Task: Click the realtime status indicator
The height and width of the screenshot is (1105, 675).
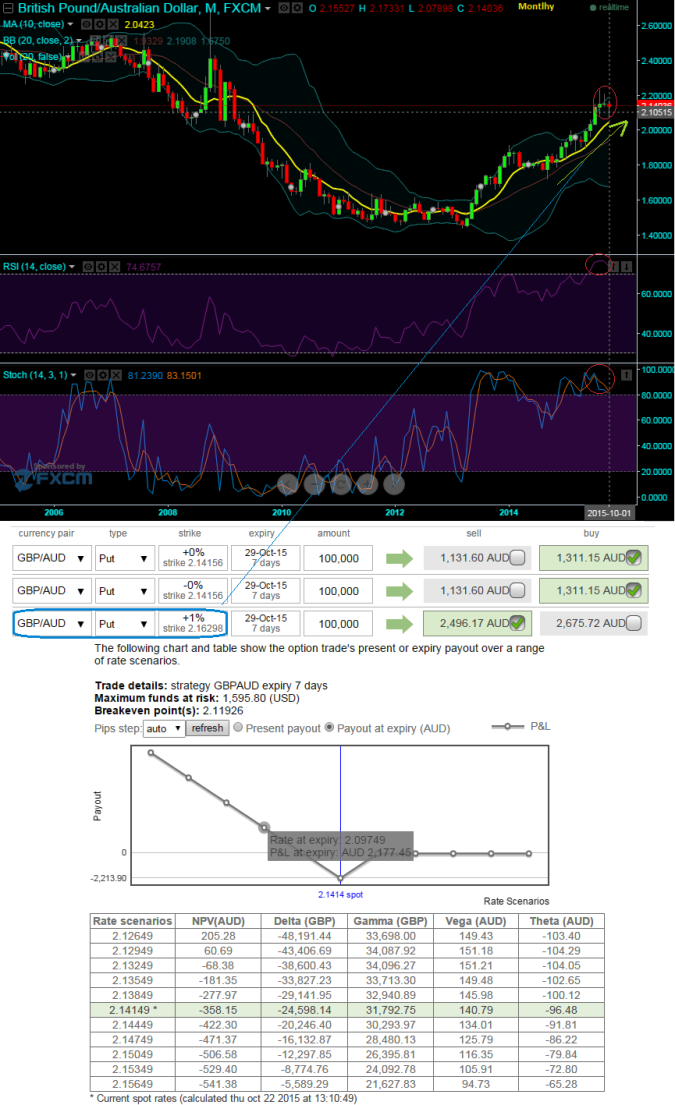Action: pos(609,7)
